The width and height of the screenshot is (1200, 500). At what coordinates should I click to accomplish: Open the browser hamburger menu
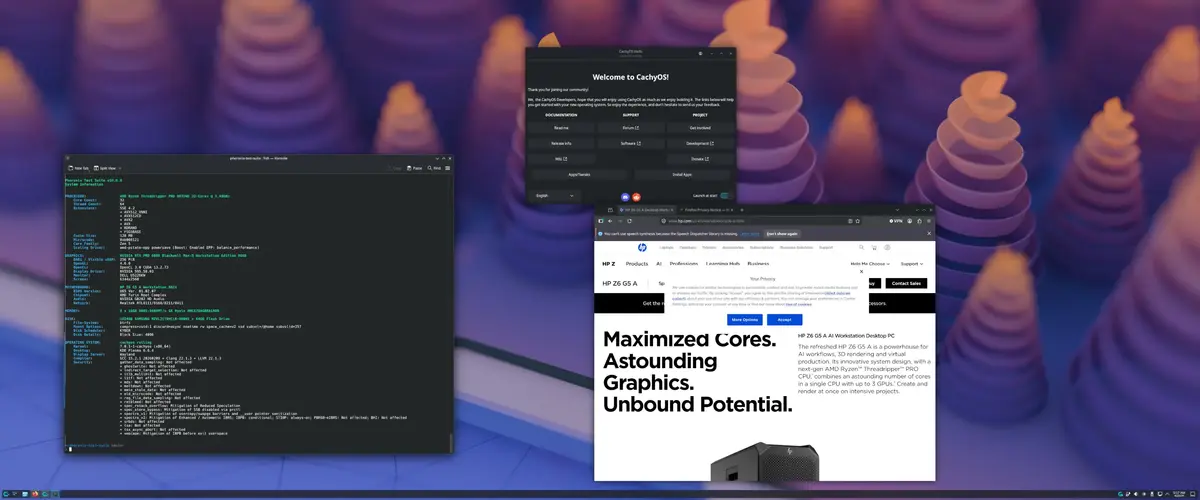pyautogui.click(x=929, y=221)
